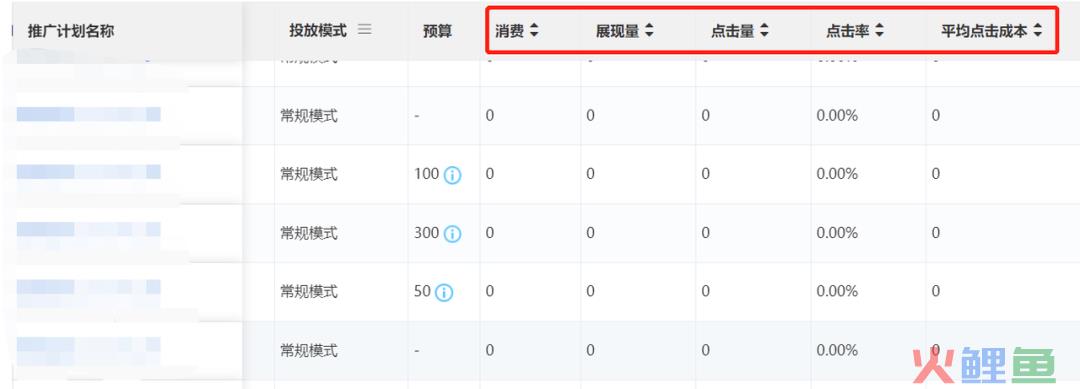Click 0.00% in the budget 300 row
Screen dimensions: 1080x389
click(837, 233)
